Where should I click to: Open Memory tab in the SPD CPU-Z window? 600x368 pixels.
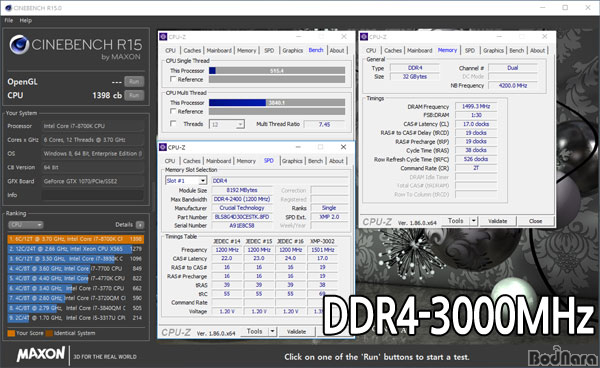246,161
